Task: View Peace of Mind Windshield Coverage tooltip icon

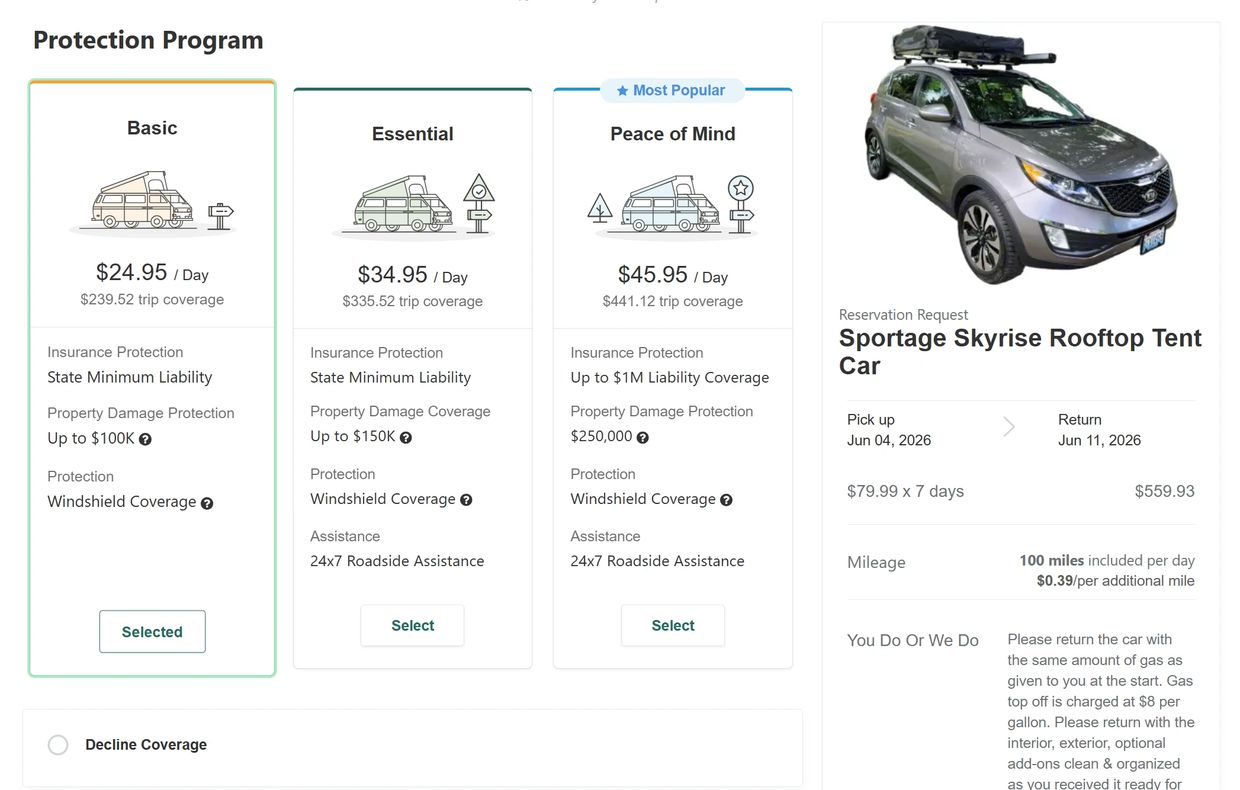Action: (x=726, y=499)
